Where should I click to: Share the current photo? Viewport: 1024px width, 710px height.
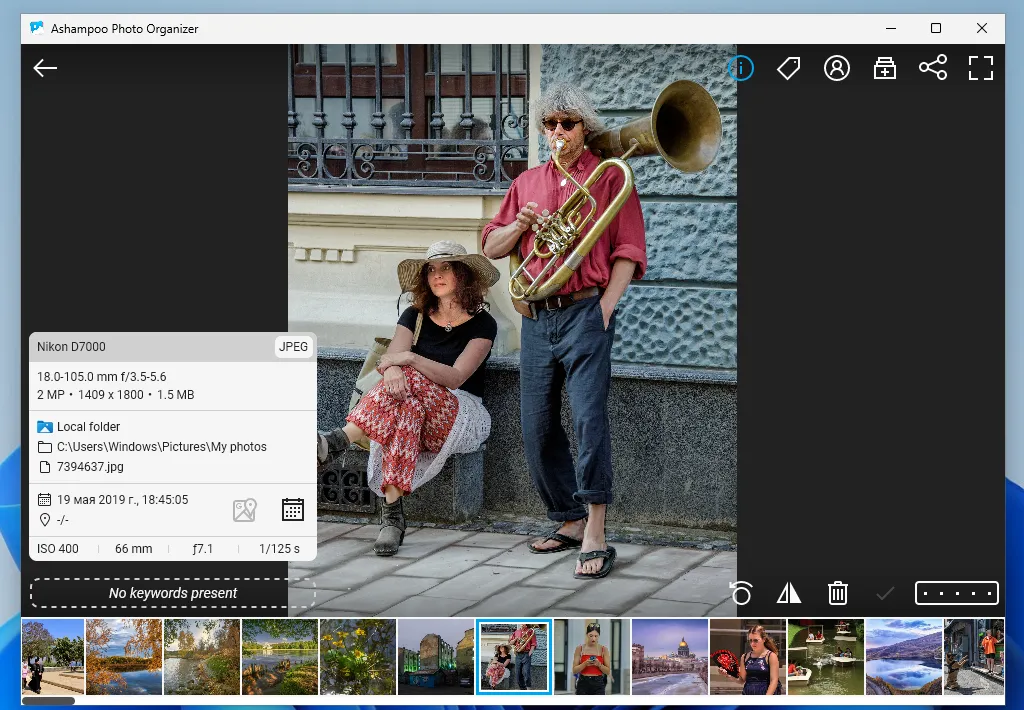tap(933, 68)
